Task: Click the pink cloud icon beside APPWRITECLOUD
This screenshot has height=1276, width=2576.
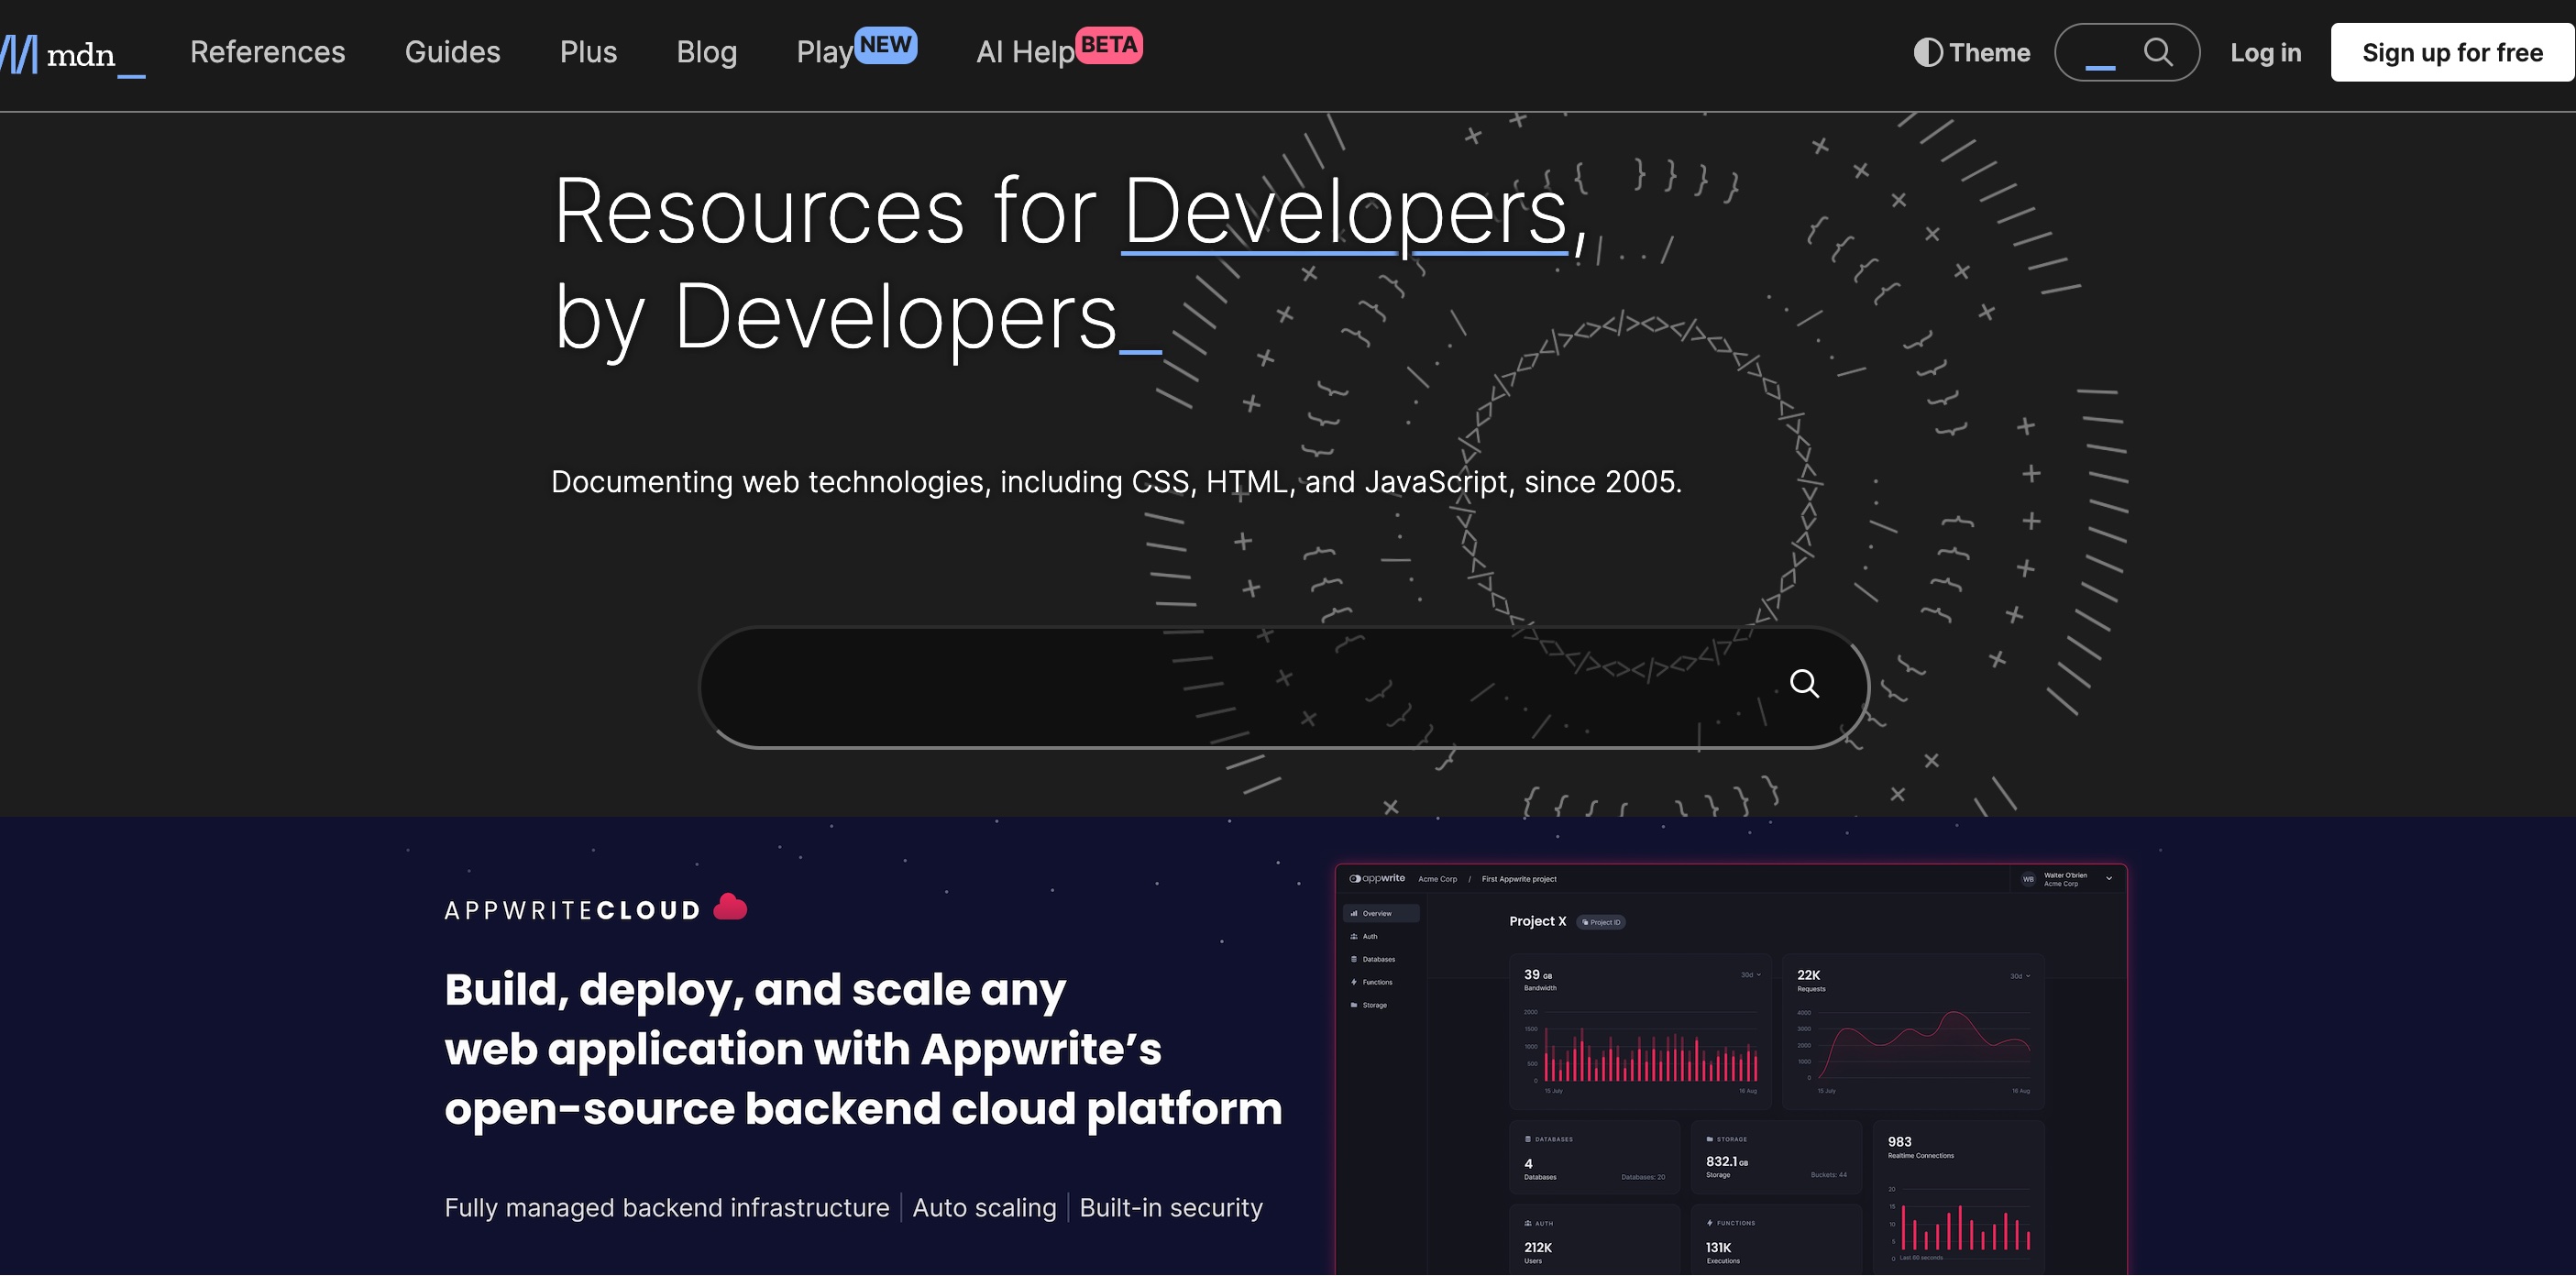Action: pos(730,907)
